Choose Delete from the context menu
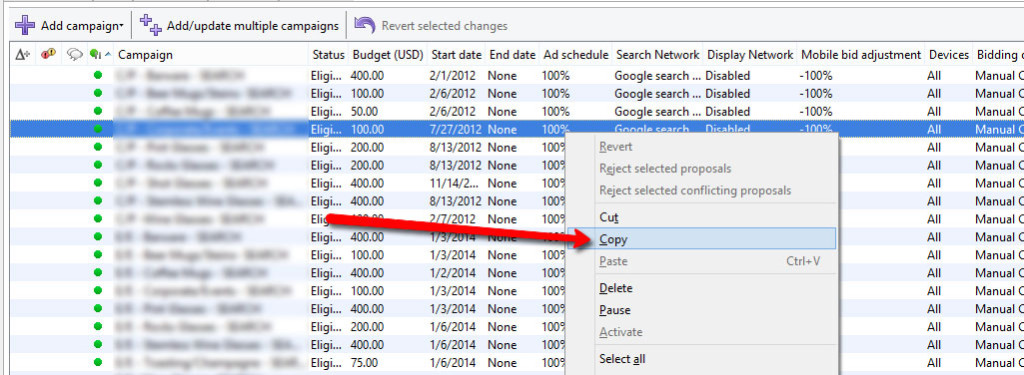 (702, 288)
